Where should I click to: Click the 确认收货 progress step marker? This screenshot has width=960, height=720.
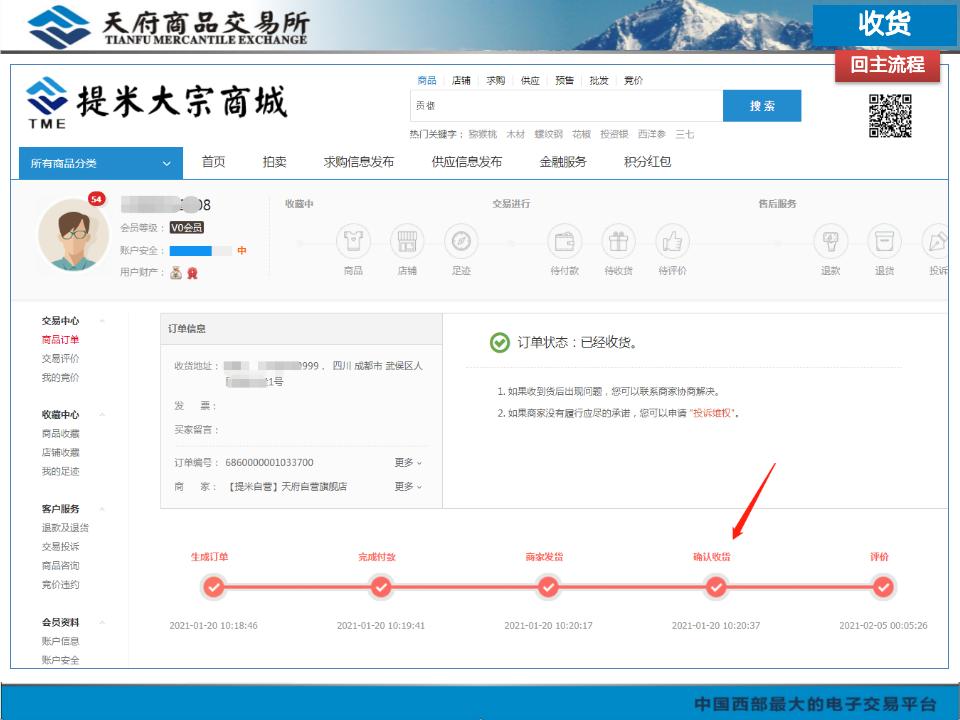pos(716,588)
